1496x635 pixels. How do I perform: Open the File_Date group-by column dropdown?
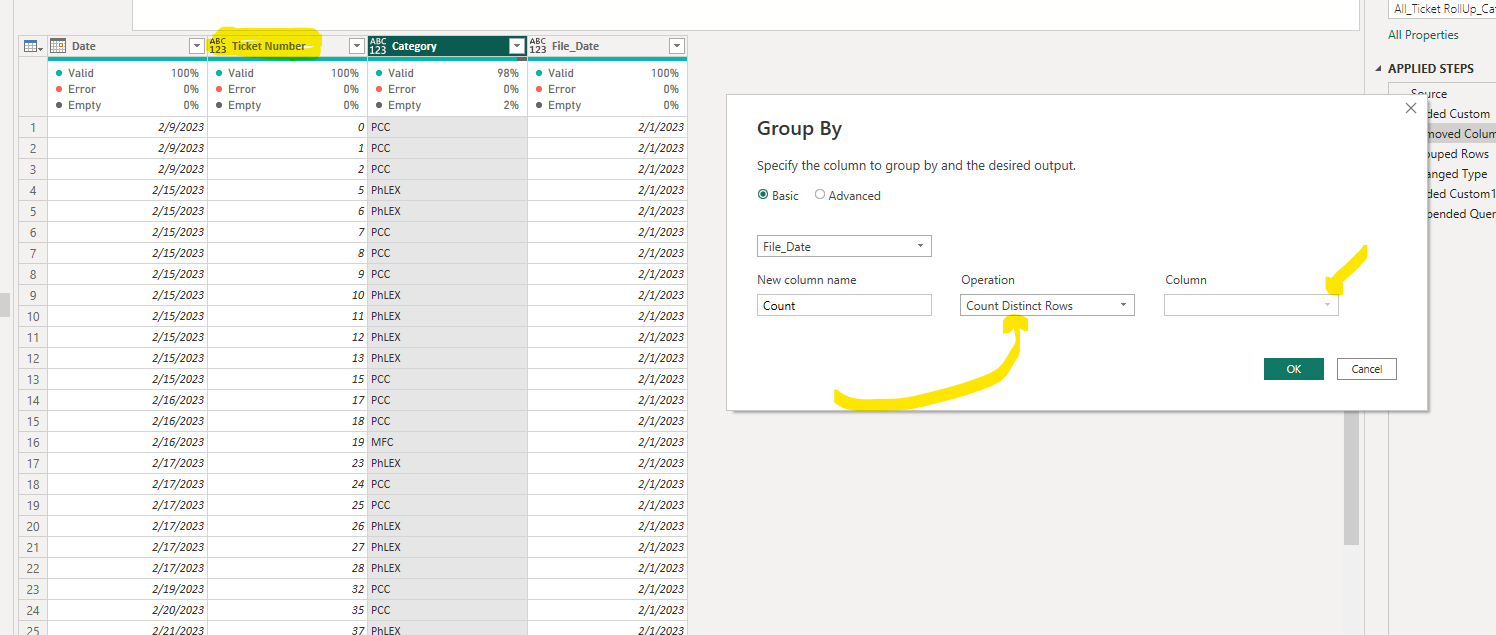[844, 246]
